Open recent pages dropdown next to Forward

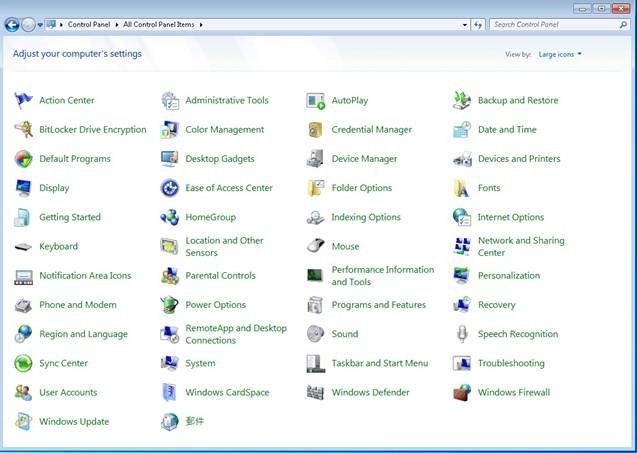(40, 25)
